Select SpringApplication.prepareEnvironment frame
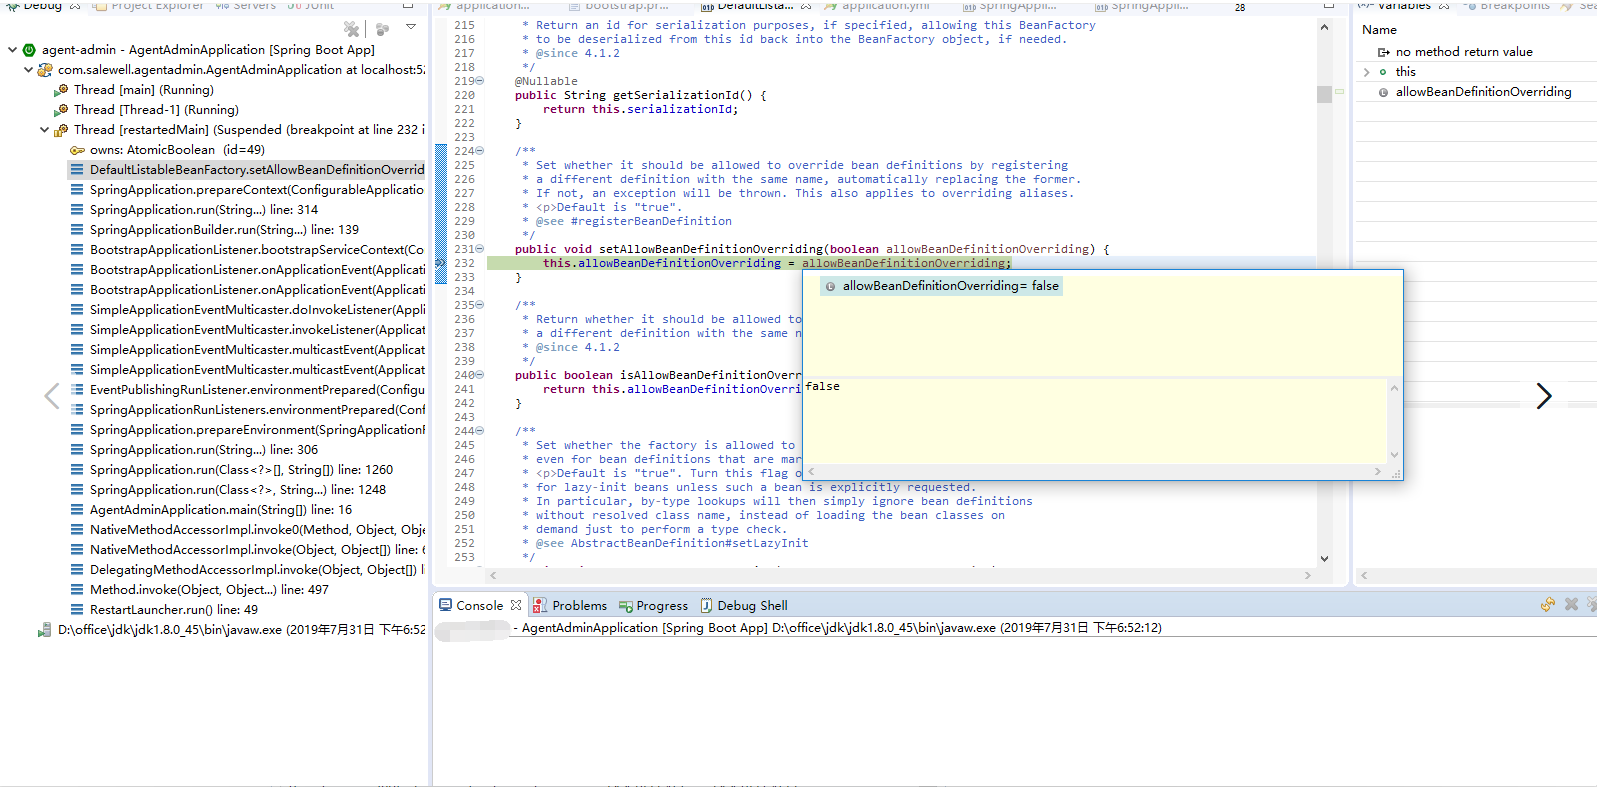The width and height of the screenshot is (1597, 787). click(247, 430)
